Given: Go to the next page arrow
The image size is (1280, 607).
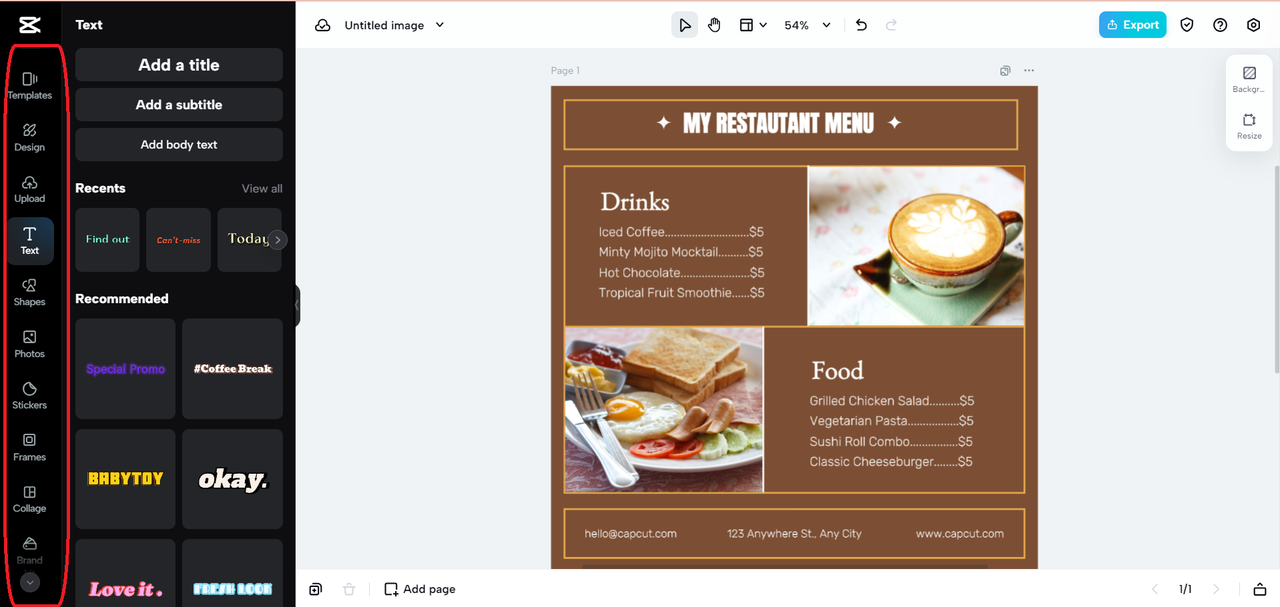Looking at the screenshot, I should (x=1216, y=589).
